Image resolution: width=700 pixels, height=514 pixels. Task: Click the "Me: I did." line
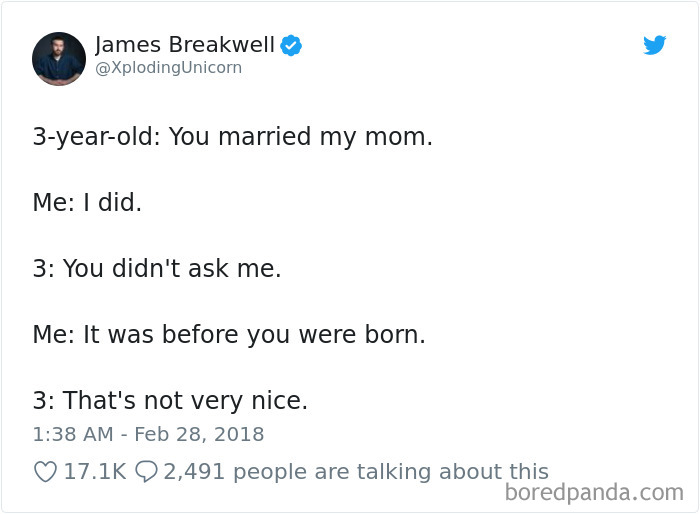click(87, 203)
